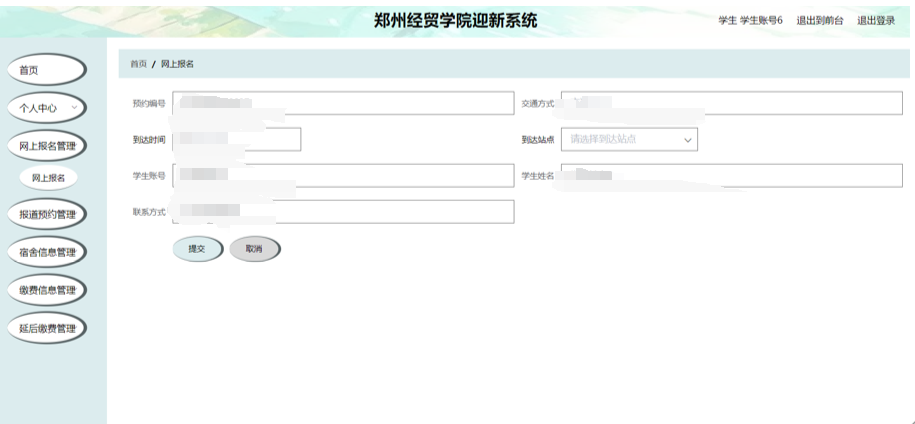Click the 取消 button
The width and height of the screenshot is (915, 424).
pyautogui.click(x=254, y=249)
